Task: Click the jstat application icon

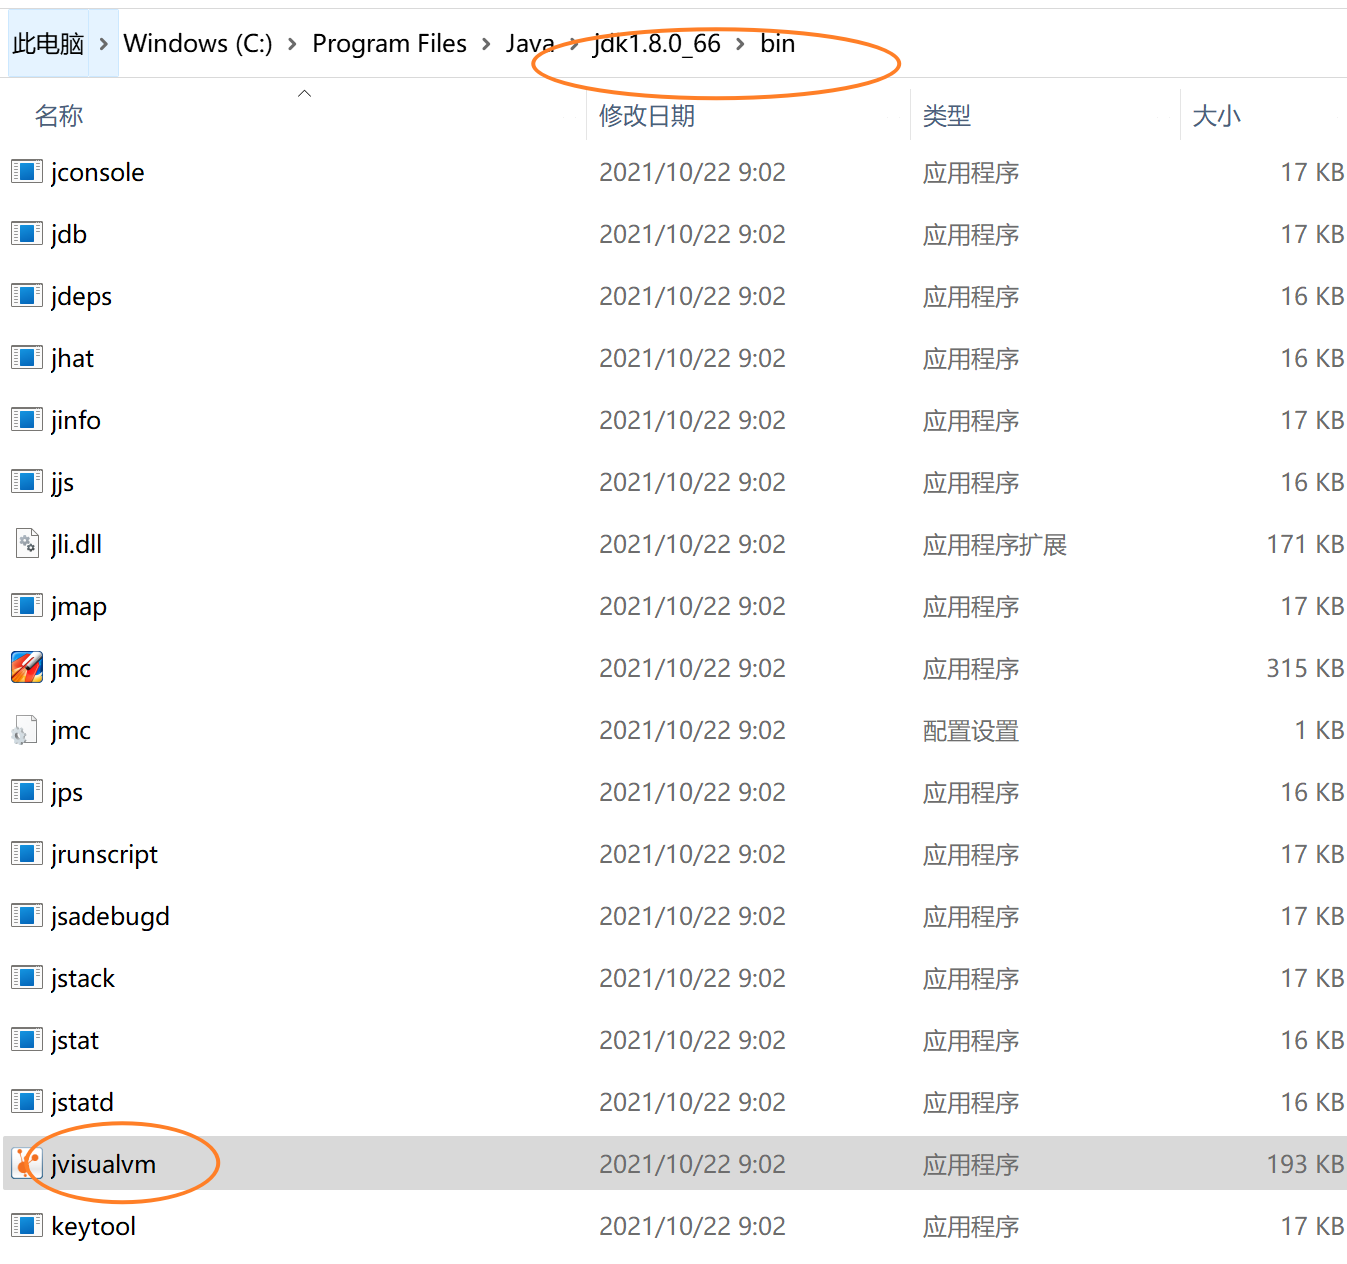Action: [x=27, y=1039]
